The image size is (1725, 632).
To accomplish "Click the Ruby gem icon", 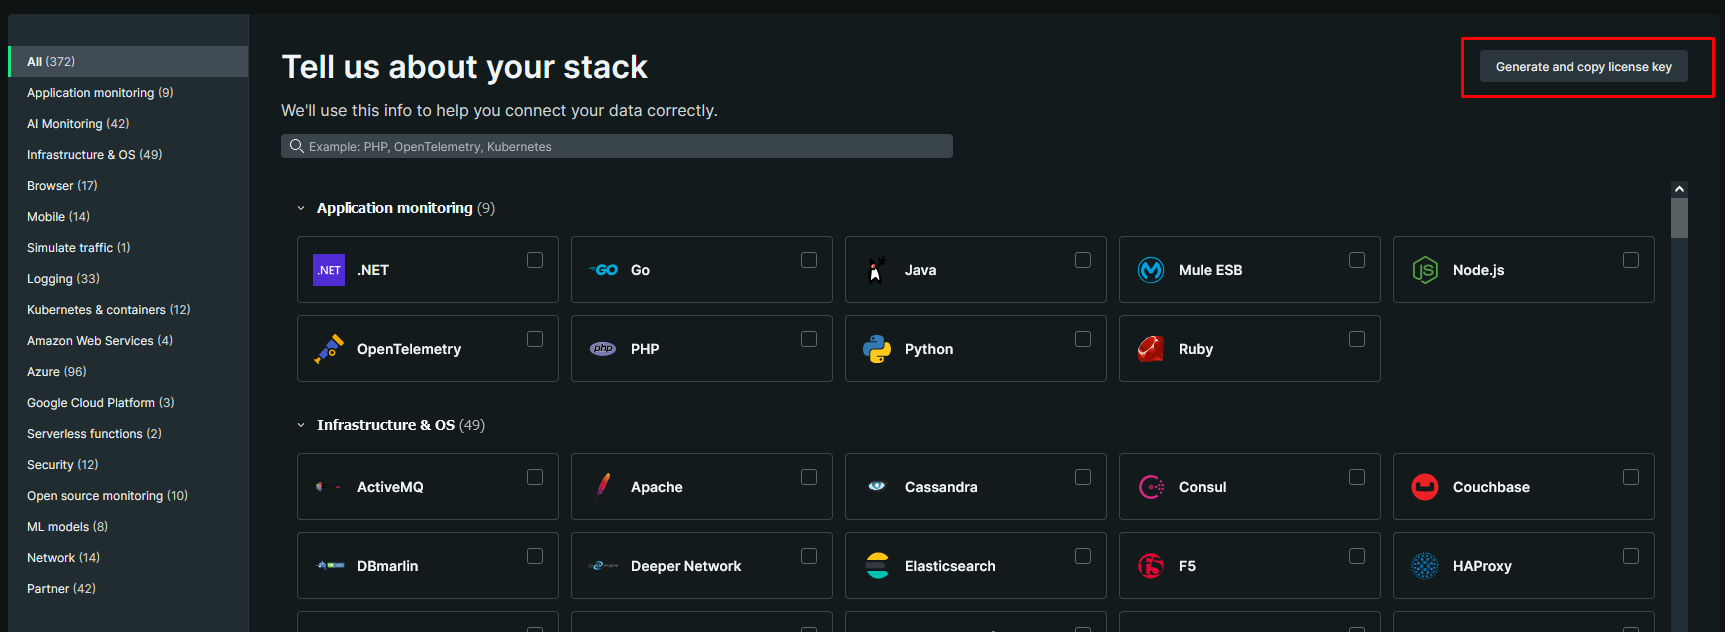I will [x=1151, y=349].
